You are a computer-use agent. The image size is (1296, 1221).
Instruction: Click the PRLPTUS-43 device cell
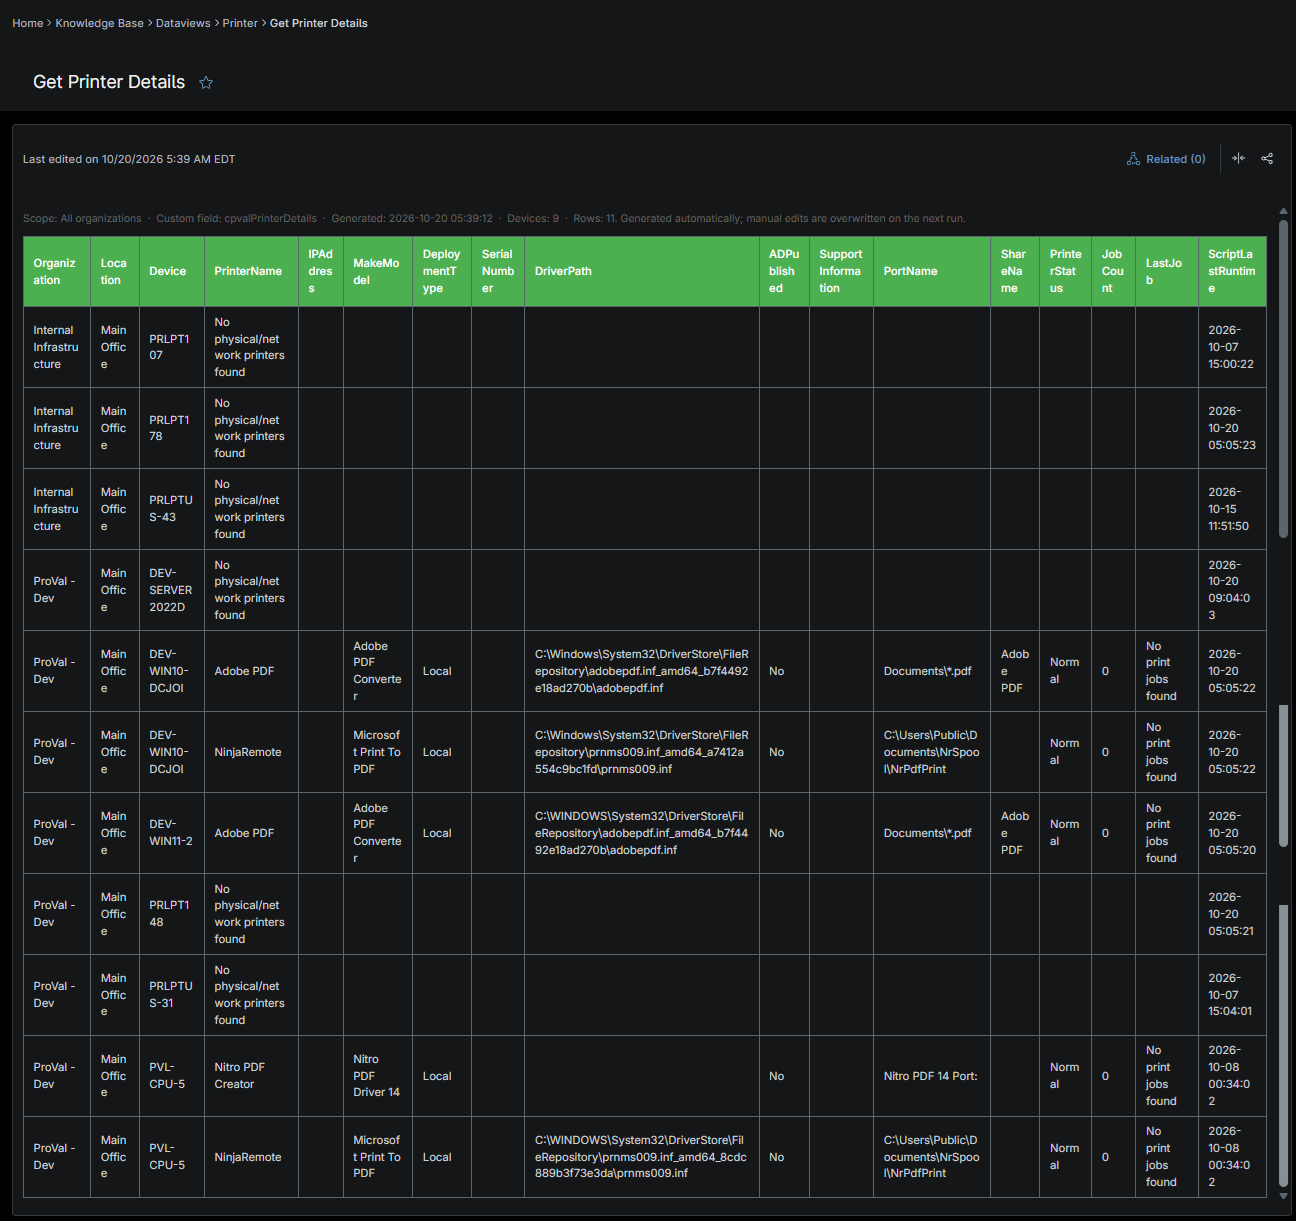tap(172, 509)
